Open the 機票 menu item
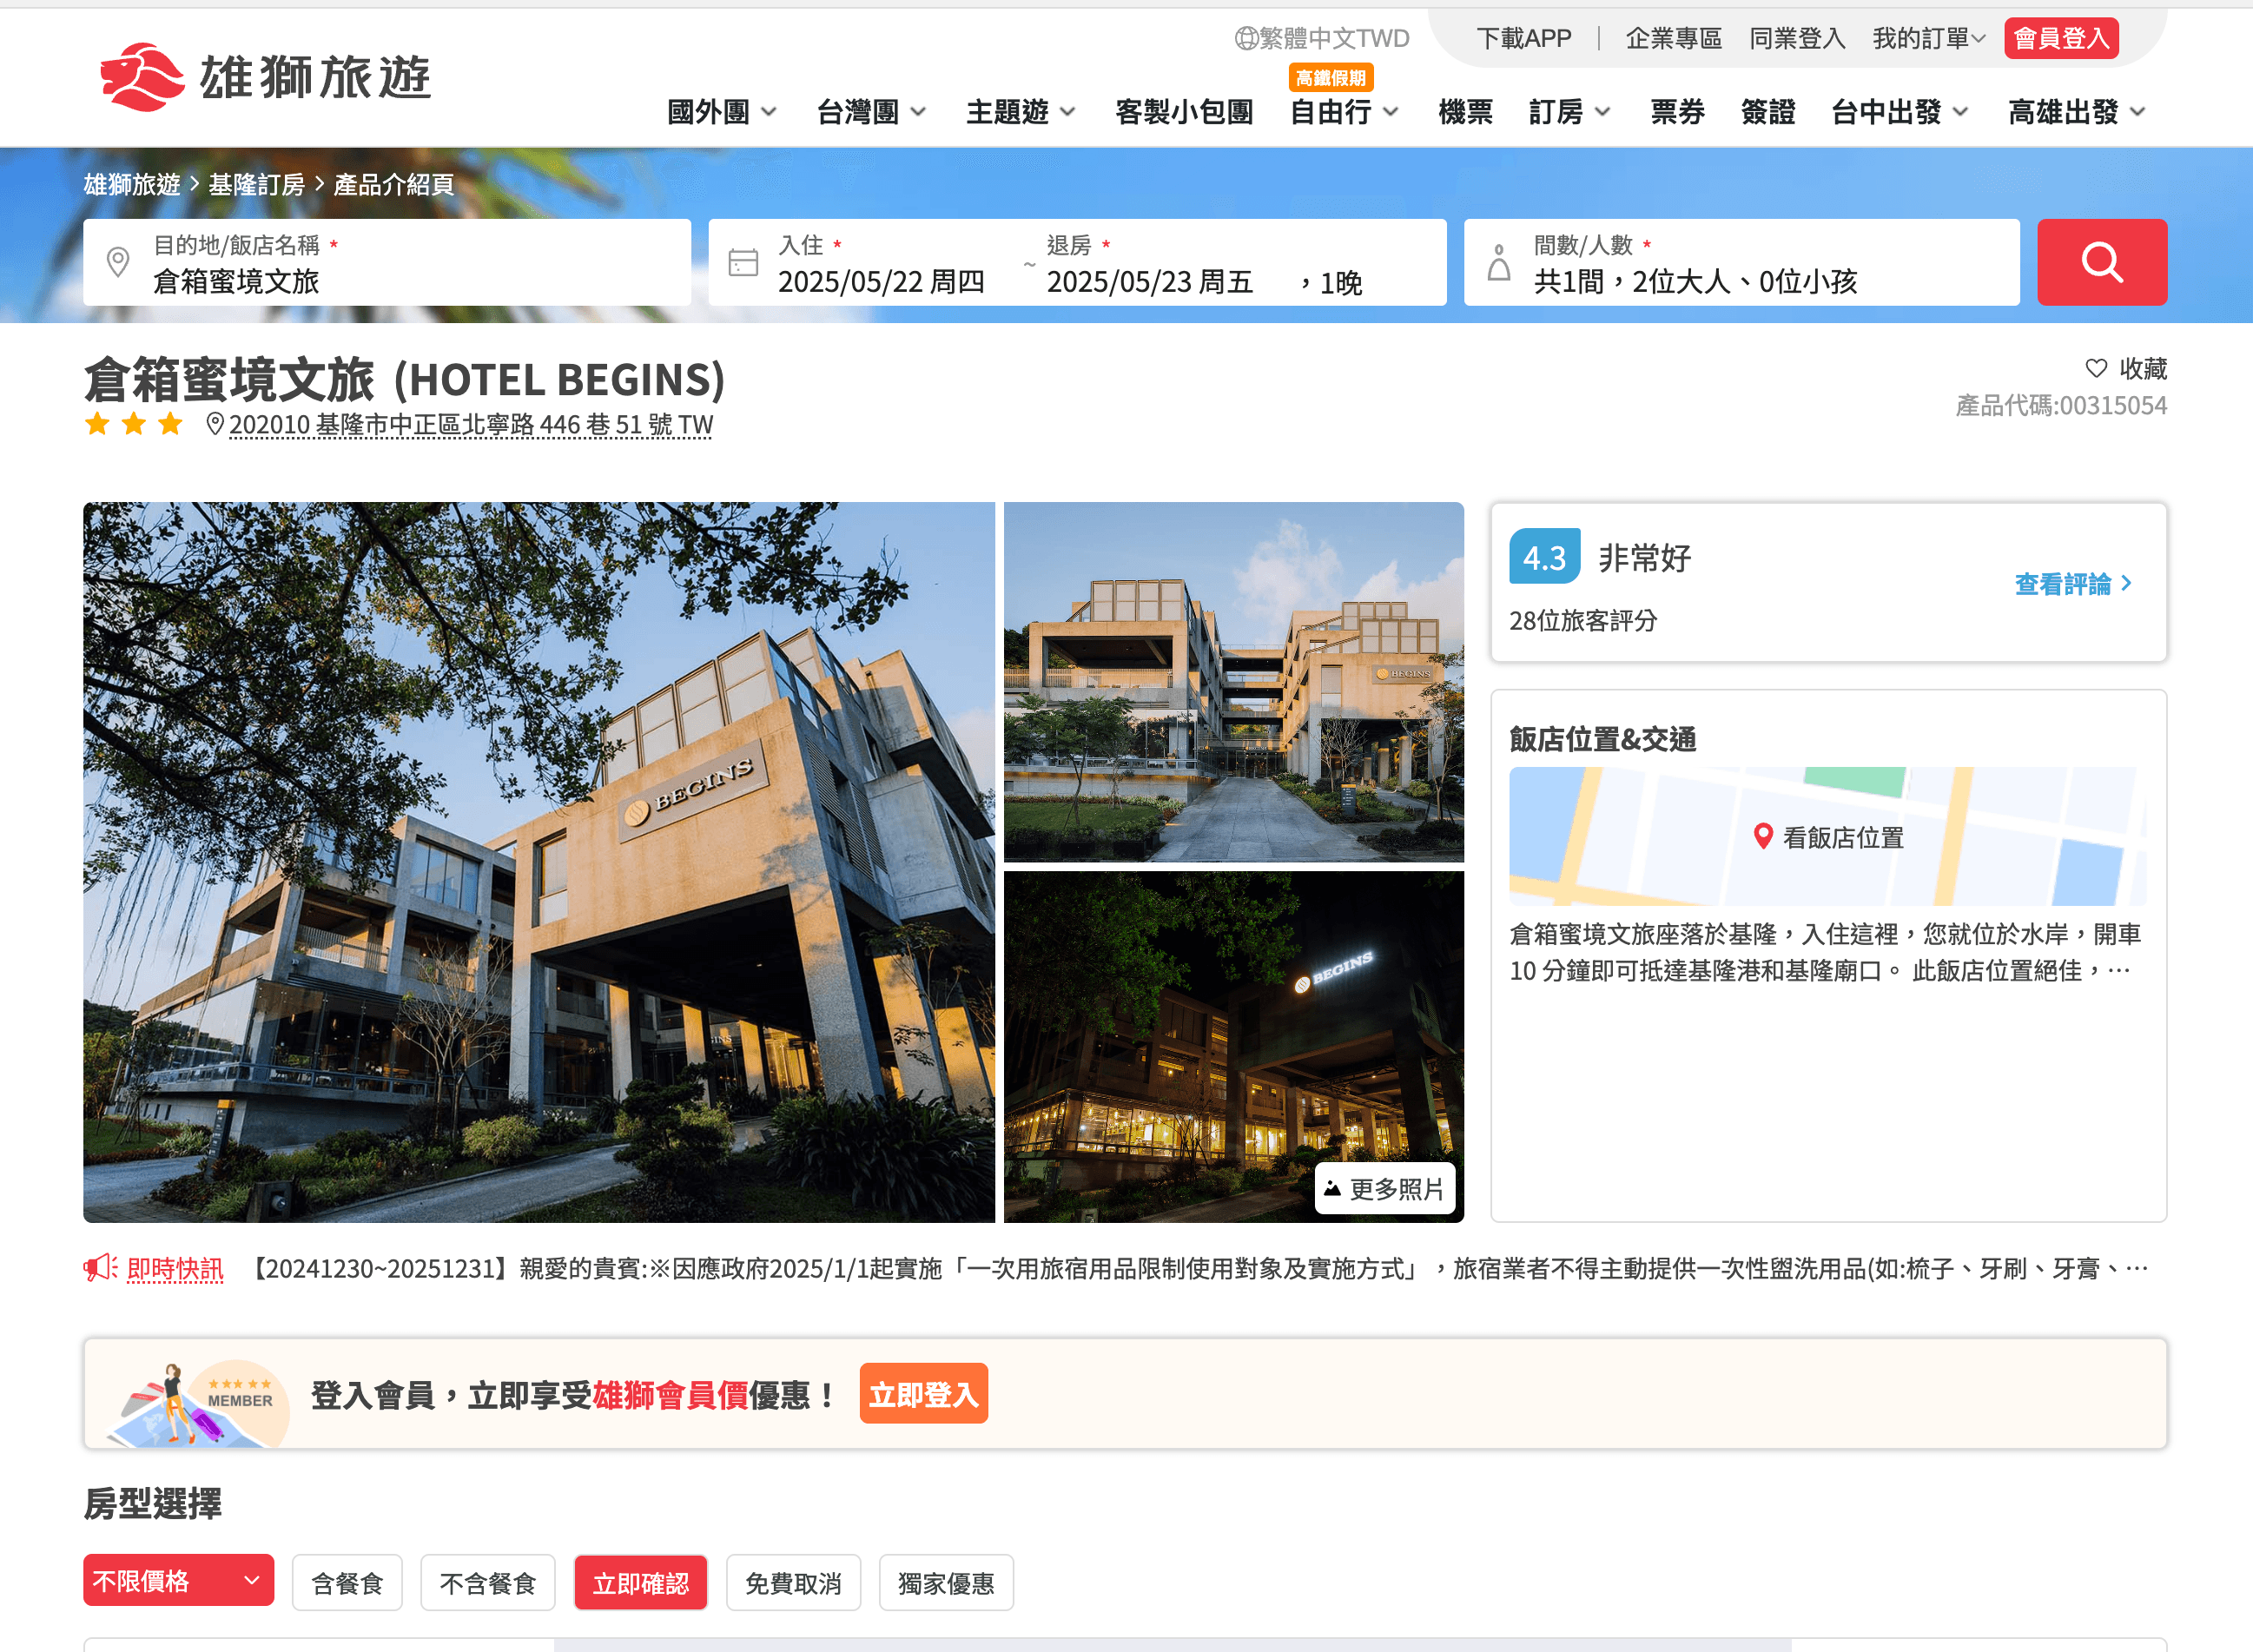 pyautogui.click(x=1465, y=112)
